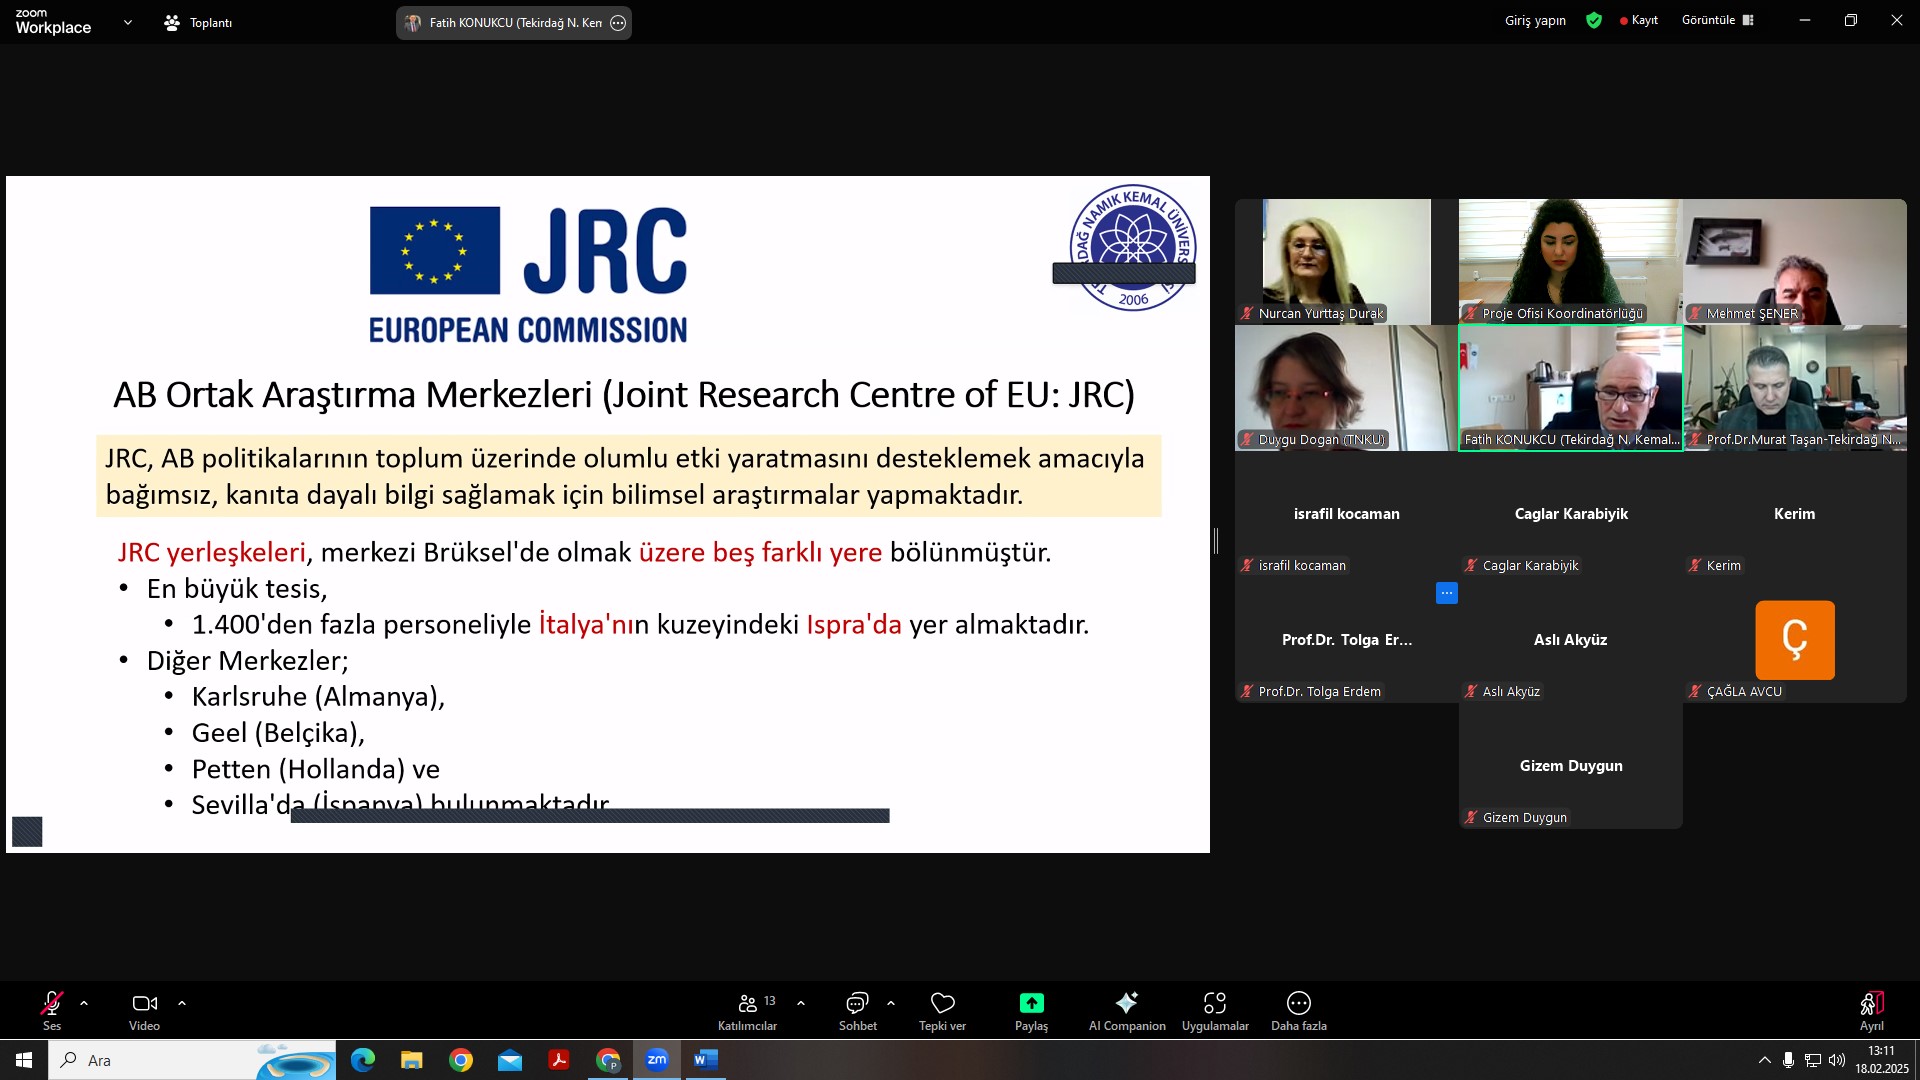The height and width of the screenshot is (1080, 1920).
Task: Click the Zoom icon in taskbar
Action: [657, 1060]
